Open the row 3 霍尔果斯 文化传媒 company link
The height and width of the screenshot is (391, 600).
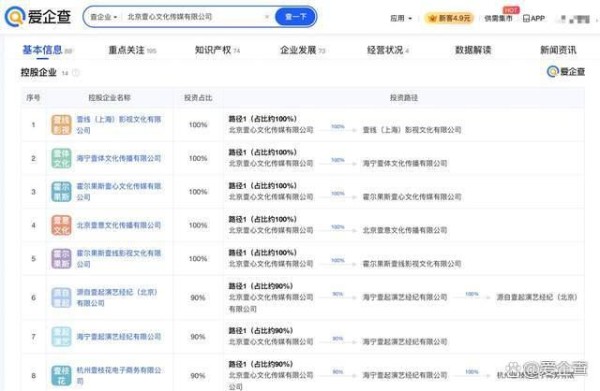pos(119,192)
